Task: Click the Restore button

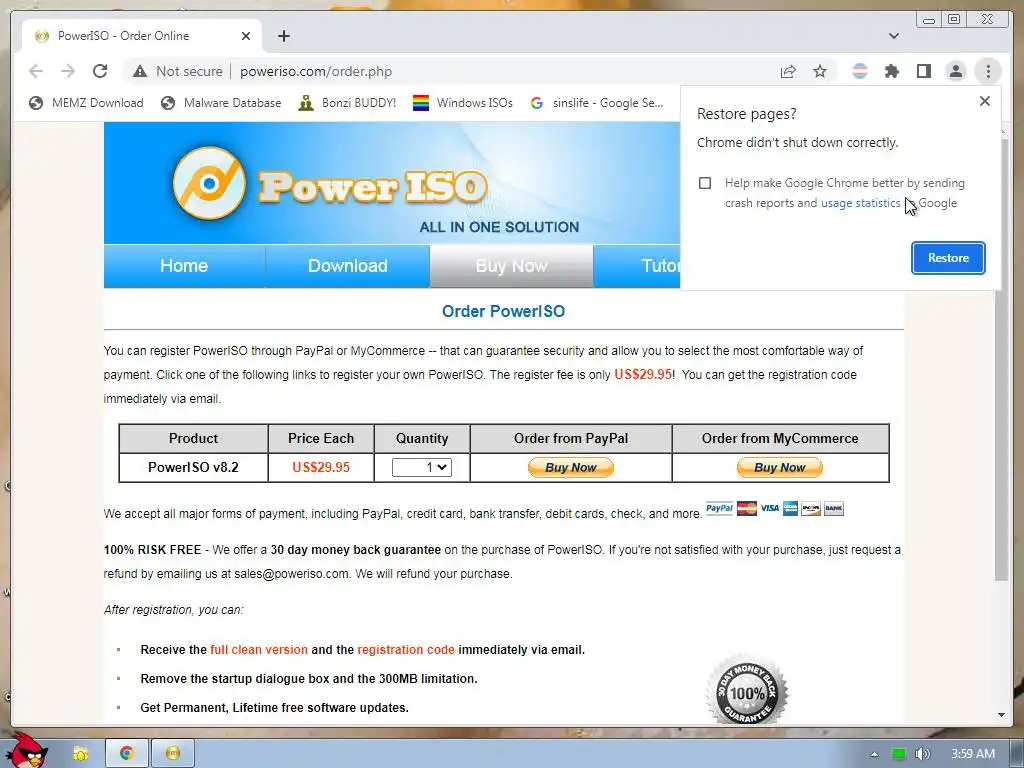Action: (x=948, y=258)
